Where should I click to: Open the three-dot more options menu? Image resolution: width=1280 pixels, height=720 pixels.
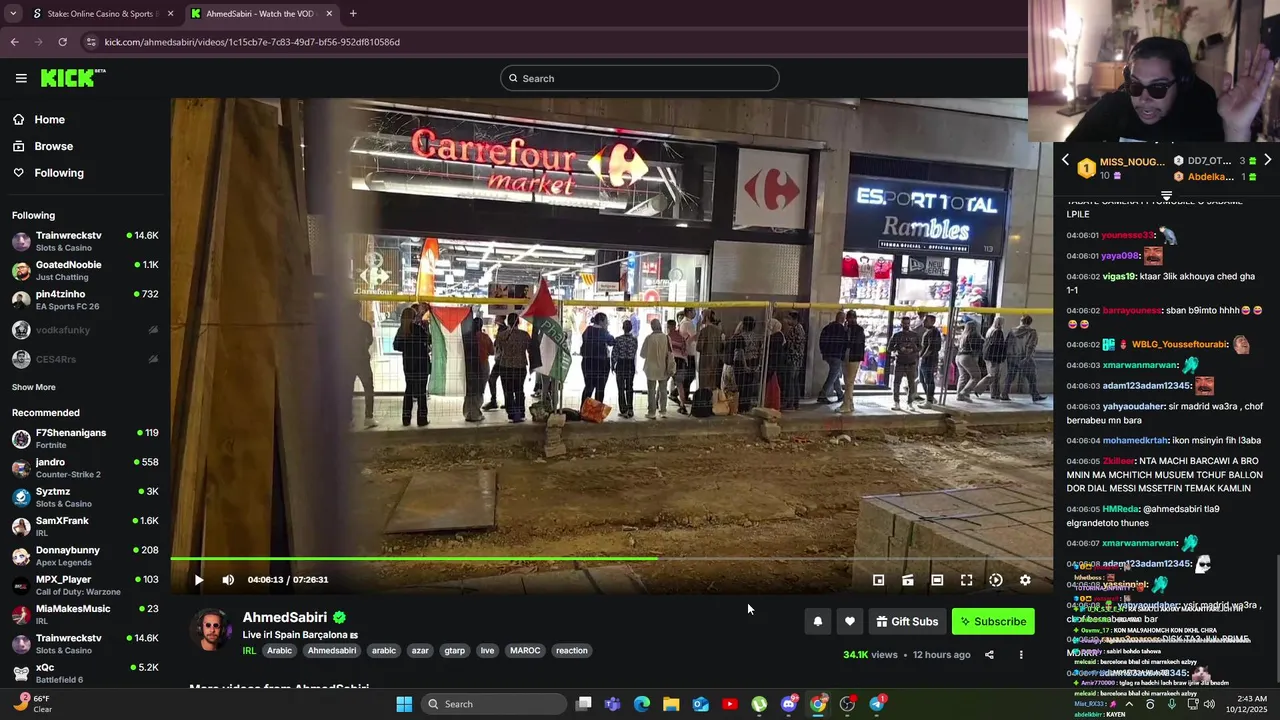pos(1021,655)
